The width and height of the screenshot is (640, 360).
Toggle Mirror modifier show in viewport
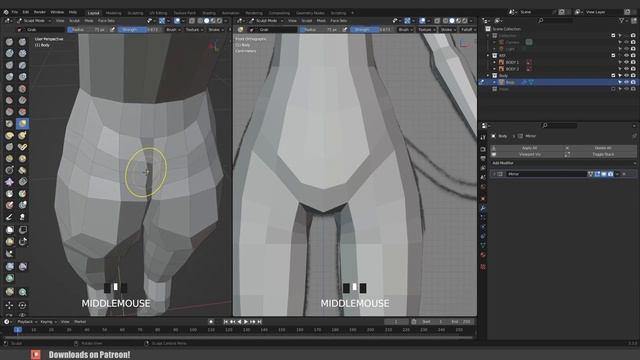click(604, 174)
